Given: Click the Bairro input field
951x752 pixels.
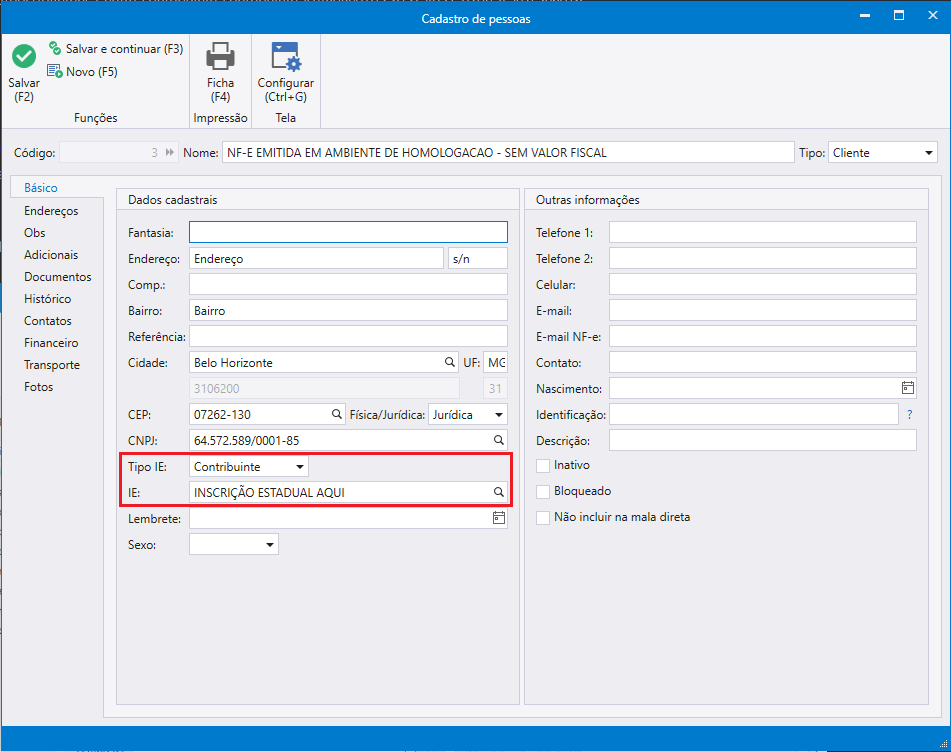Looking at the screenshot, I should (348, 311).
